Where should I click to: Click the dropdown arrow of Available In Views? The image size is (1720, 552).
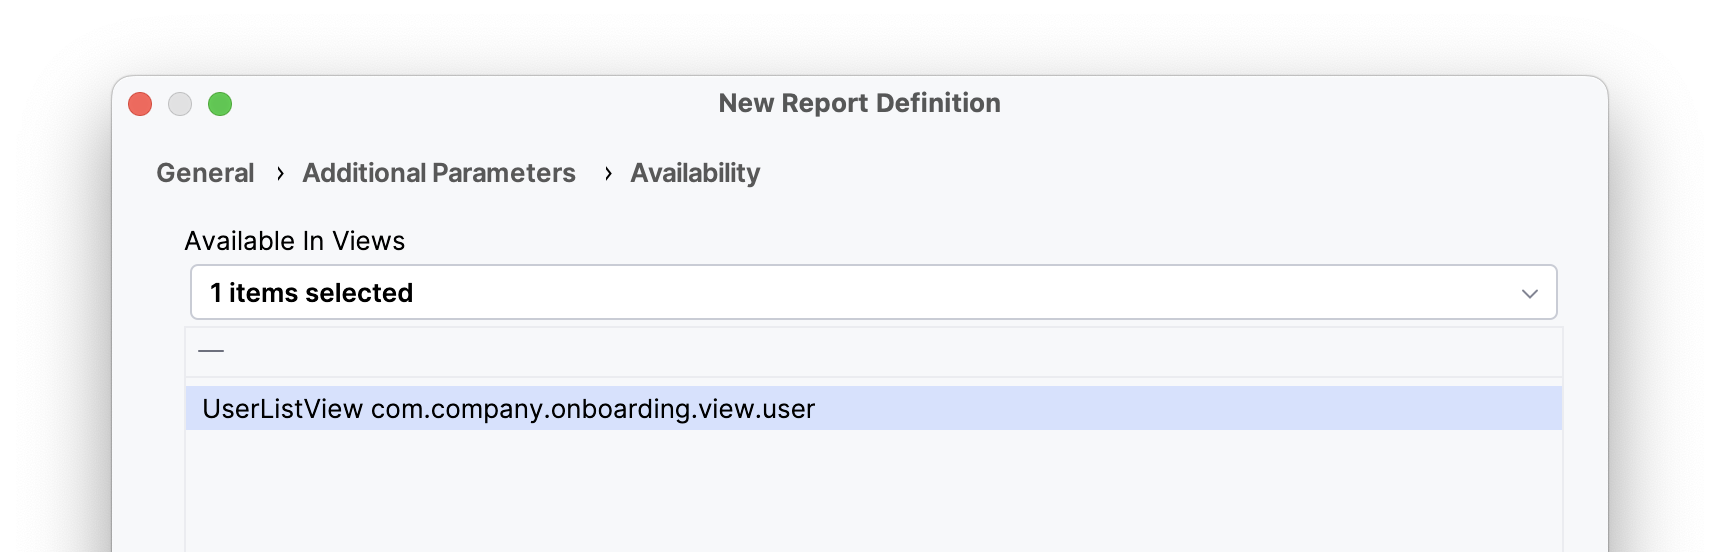tap(1529, 293)
